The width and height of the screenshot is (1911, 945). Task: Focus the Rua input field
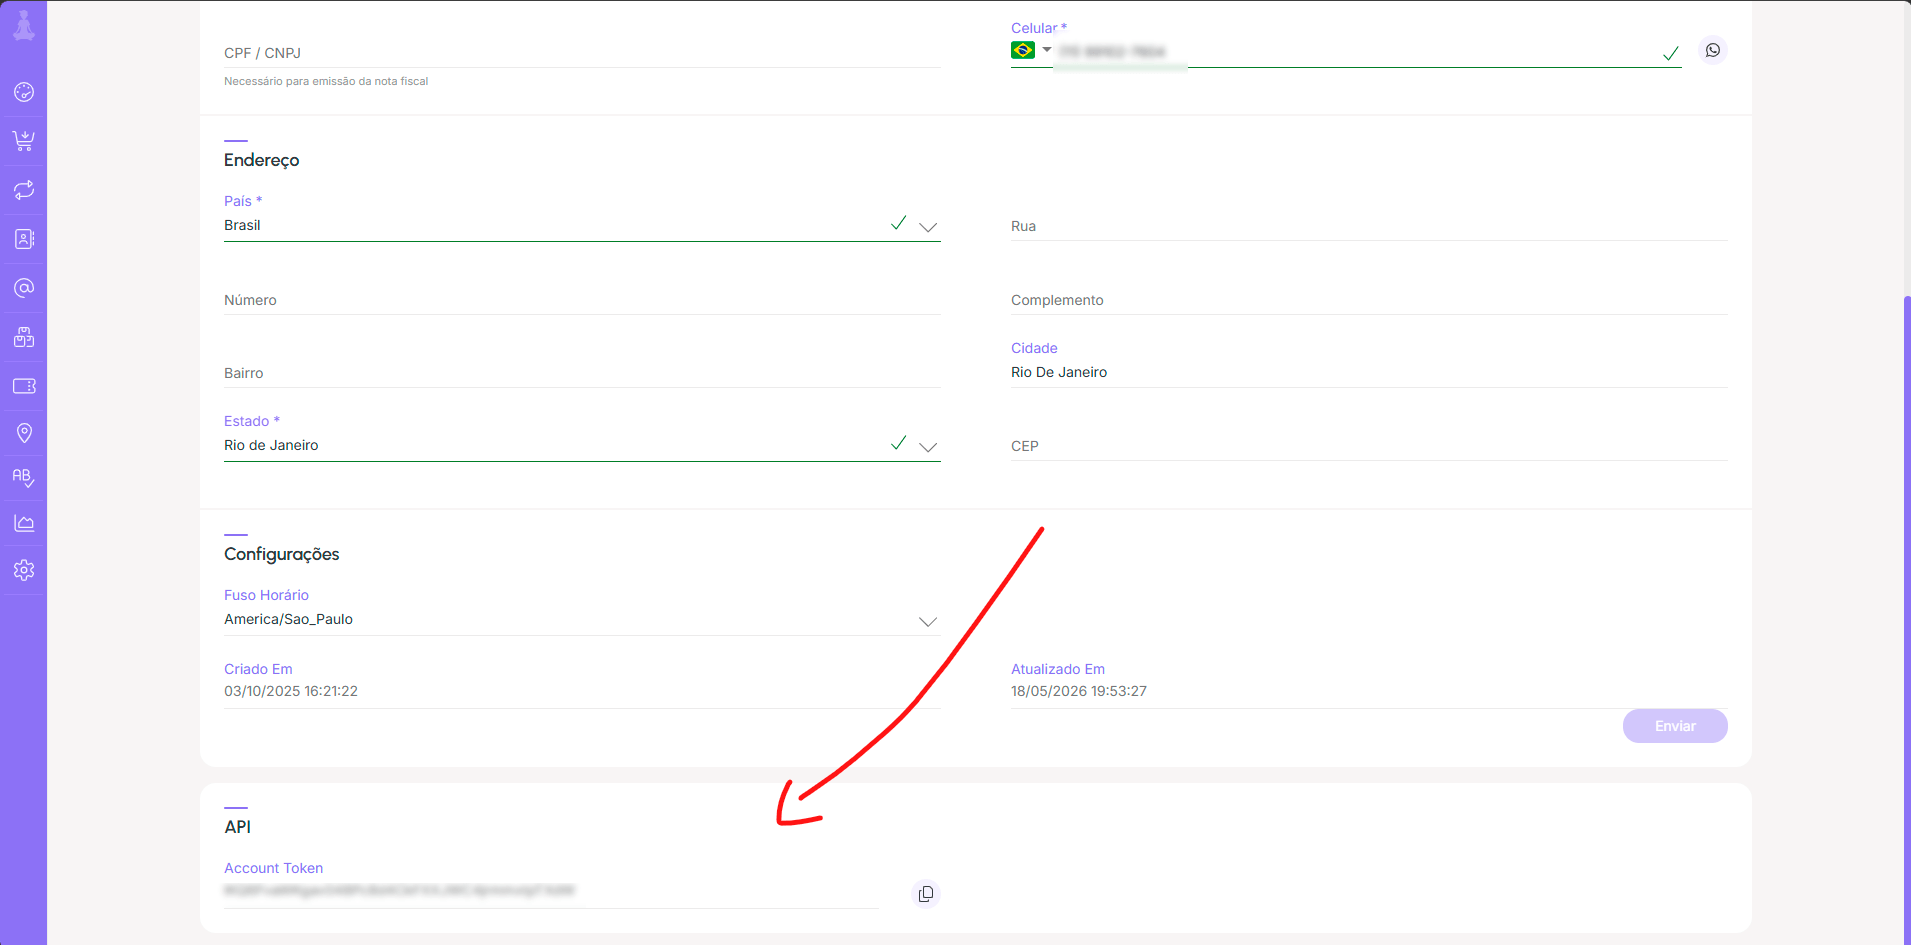point(1369,226)
